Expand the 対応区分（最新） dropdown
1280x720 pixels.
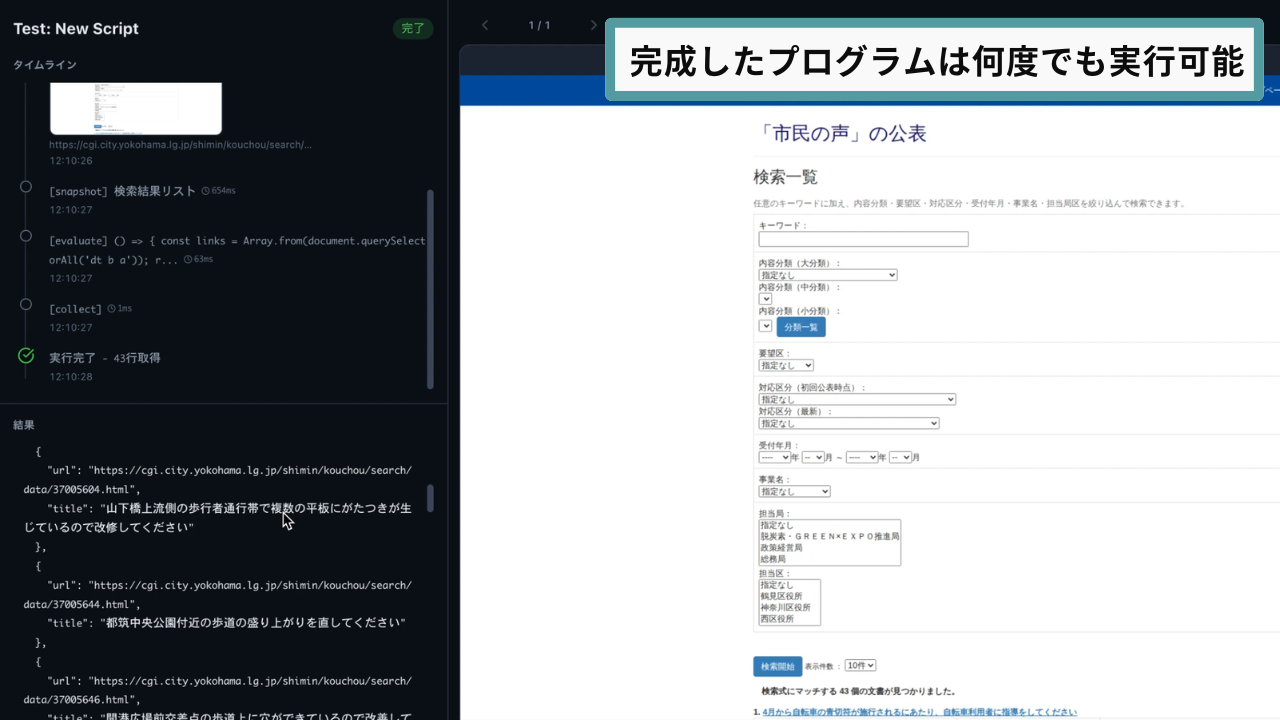848,424
